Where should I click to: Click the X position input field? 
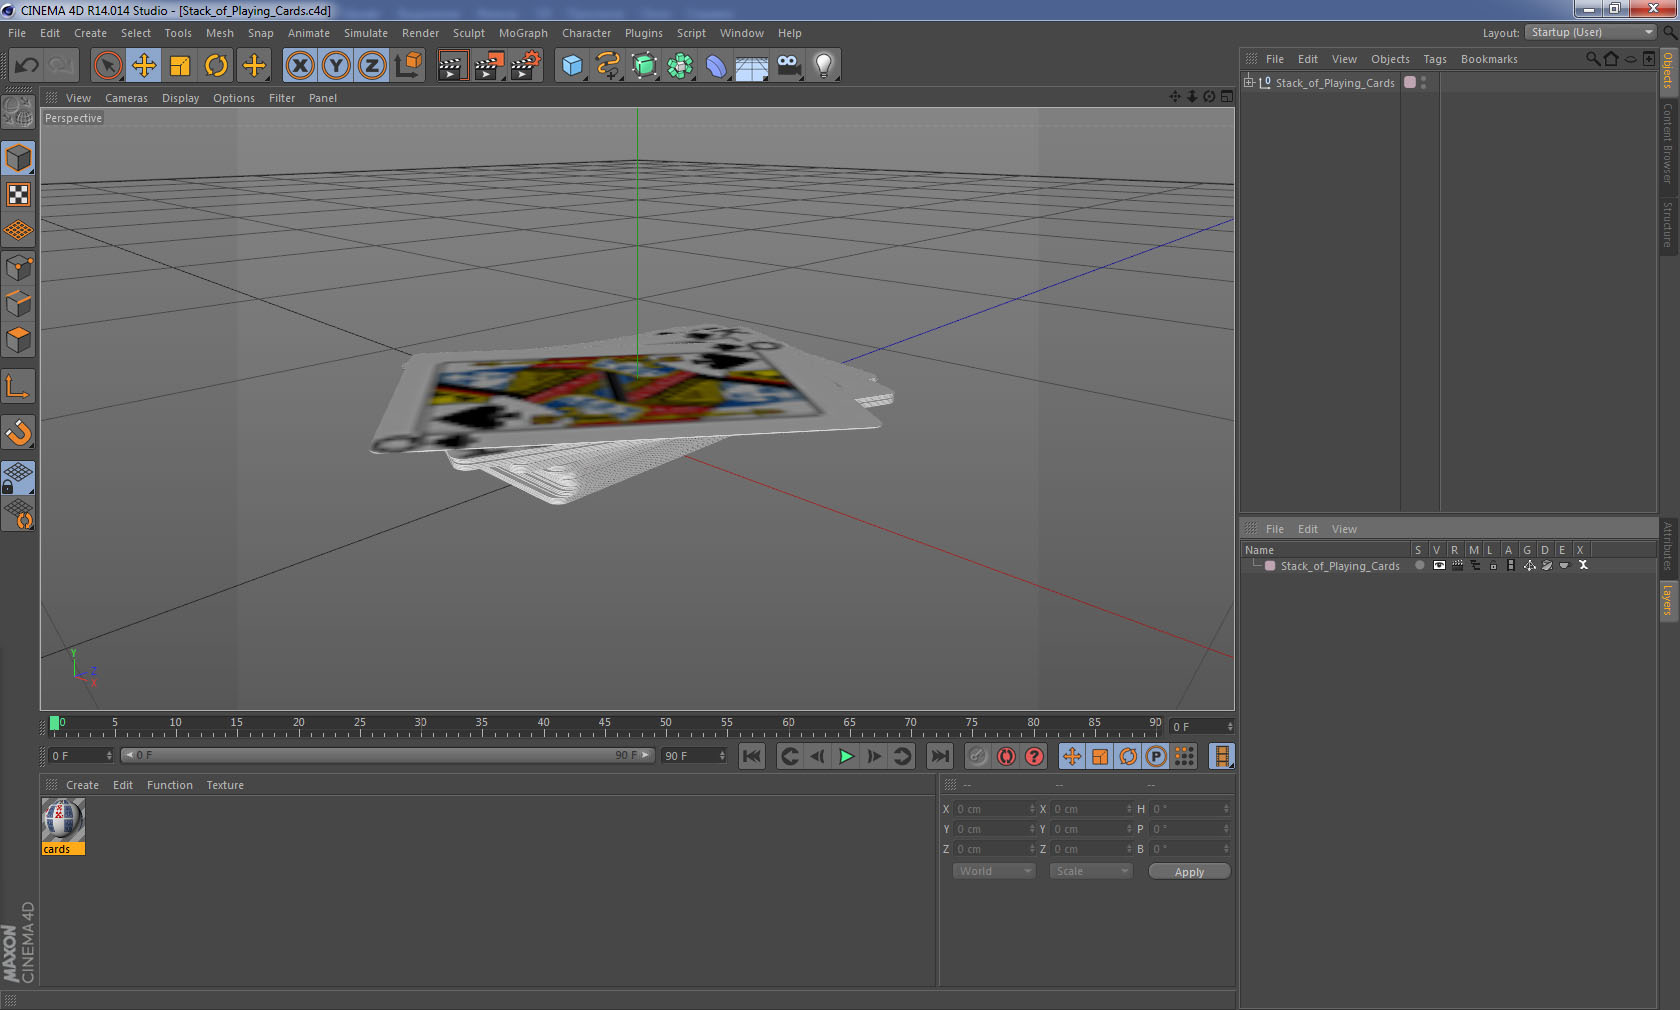(x=994, y=809)
